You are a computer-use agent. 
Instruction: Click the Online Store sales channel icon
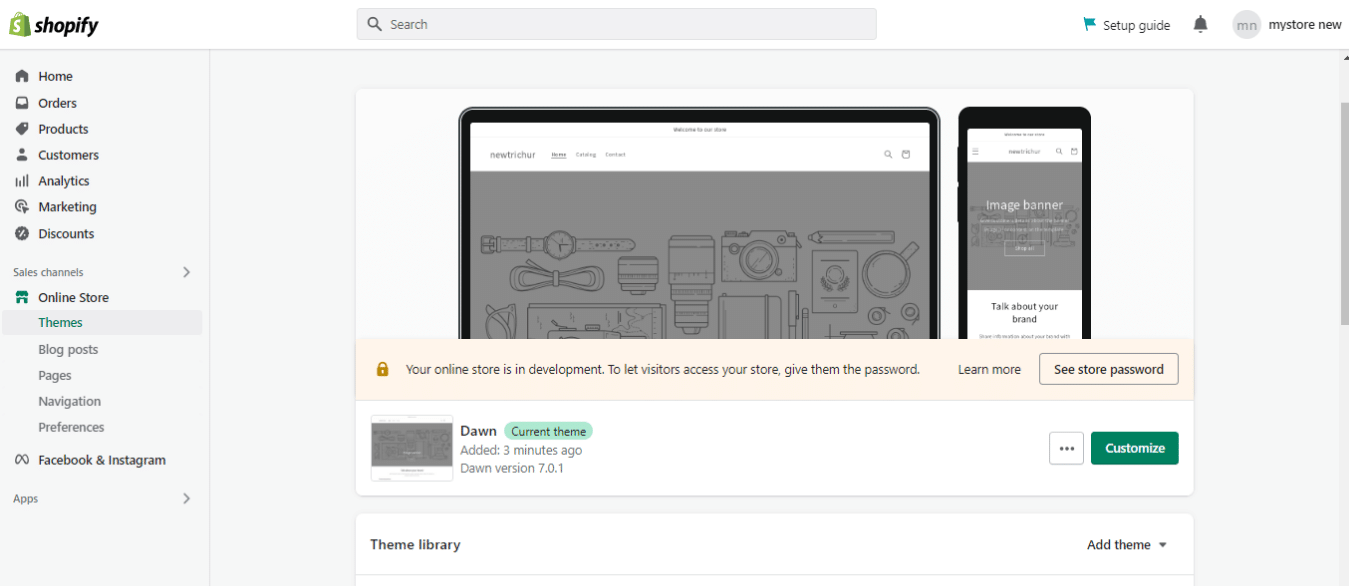[x=22, y=297]
